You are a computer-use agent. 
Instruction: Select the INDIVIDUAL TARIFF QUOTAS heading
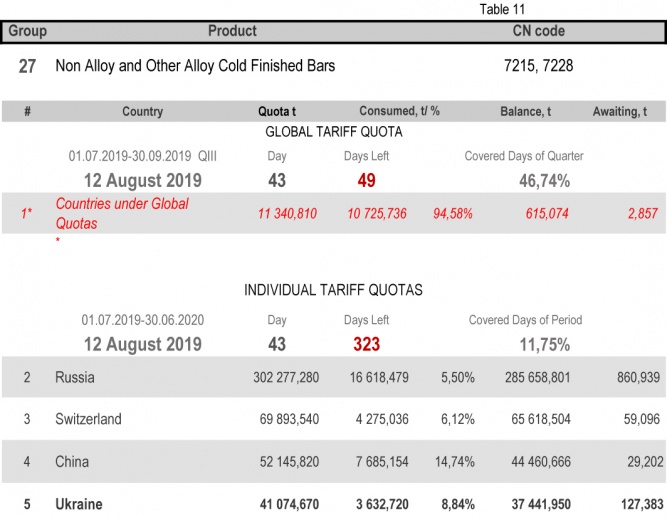(x=333, y=290)
